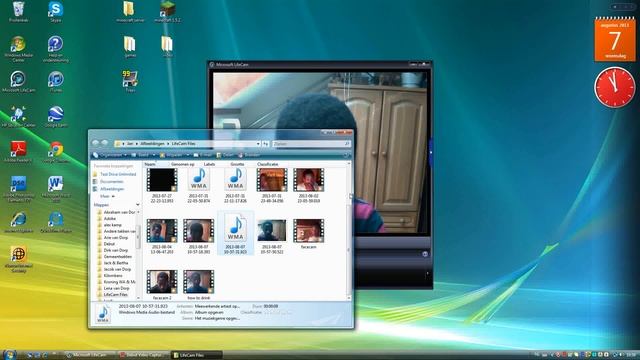Image resolution: width=640 pixels, height=360 pixels.
Task: Click the Explorer Forward navigation arrow
Action: 105,143
